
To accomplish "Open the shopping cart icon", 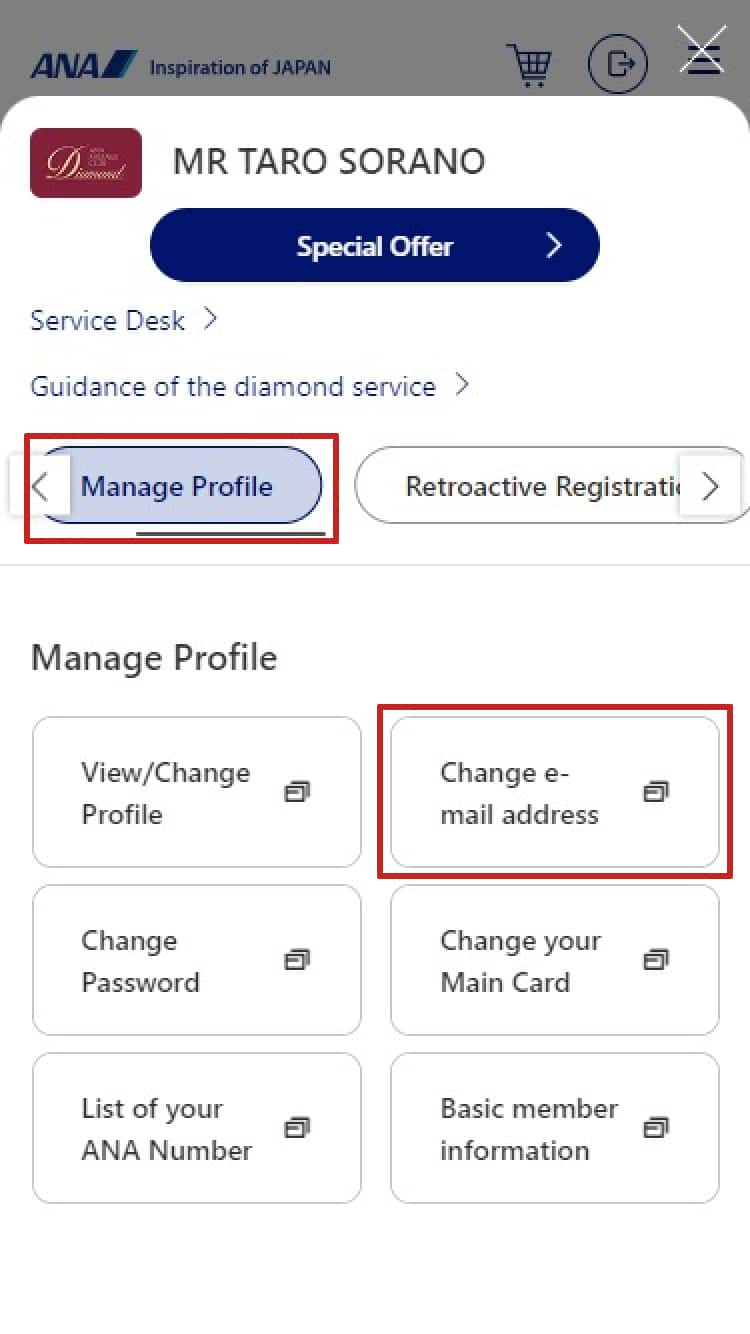I will point(528,65).
